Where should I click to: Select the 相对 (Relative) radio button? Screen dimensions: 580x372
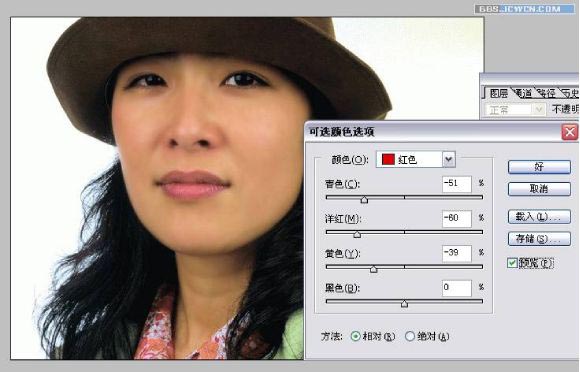[x=355, y=336]
